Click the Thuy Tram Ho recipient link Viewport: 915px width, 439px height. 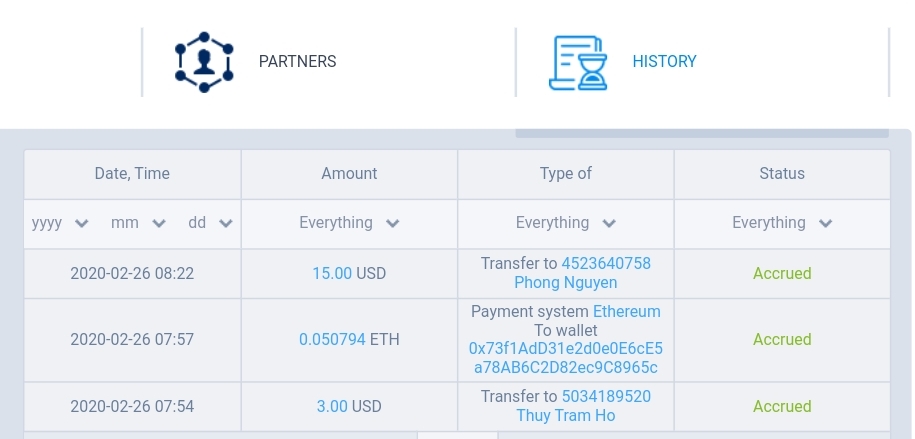coord(566,416)
